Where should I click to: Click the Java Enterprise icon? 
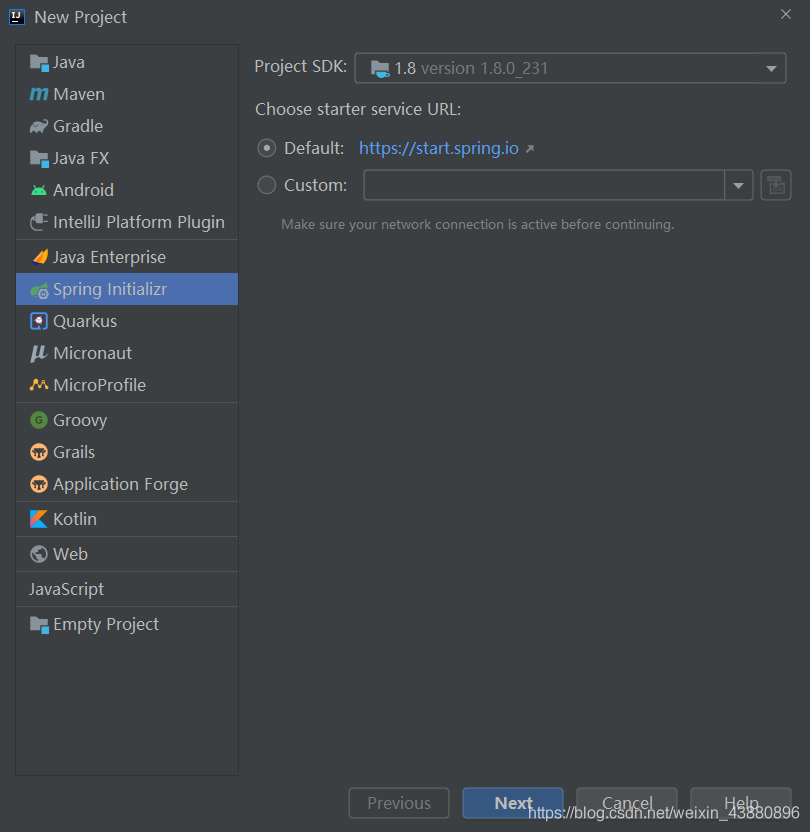click(x=40, y=257)
